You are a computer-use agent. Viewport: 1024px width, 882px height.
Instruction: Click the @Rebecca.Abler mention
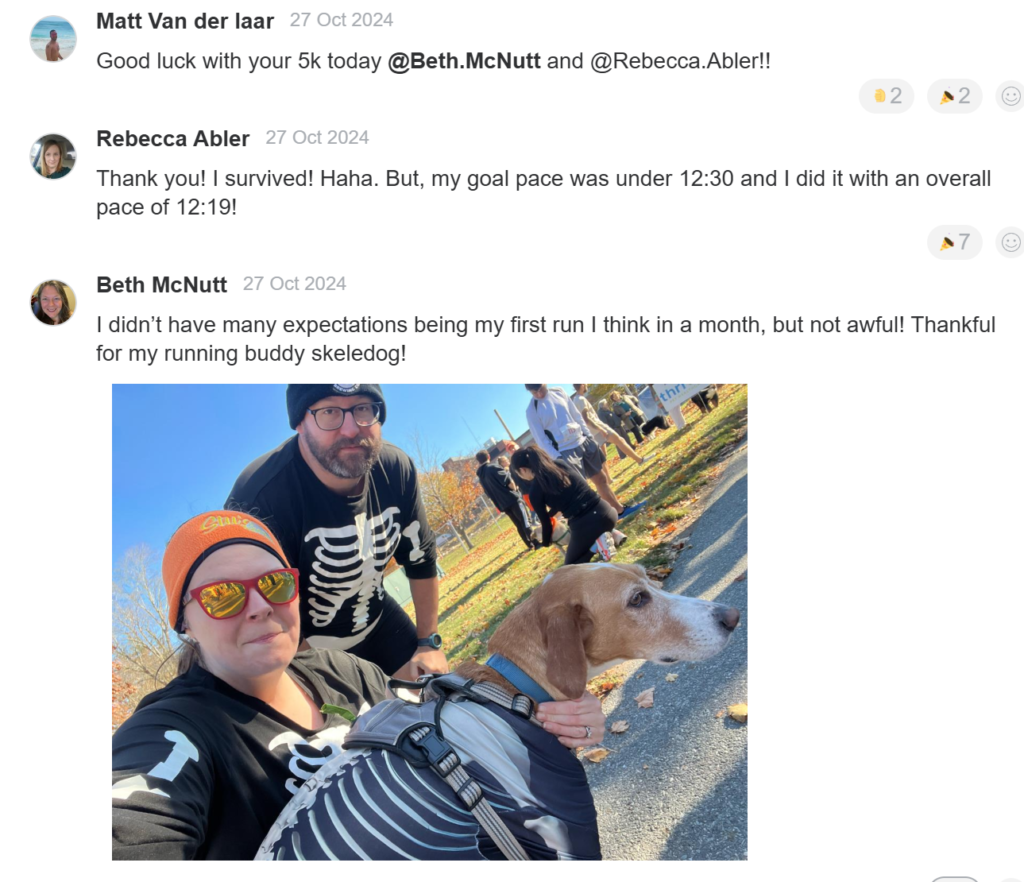(x=673, y=61)
